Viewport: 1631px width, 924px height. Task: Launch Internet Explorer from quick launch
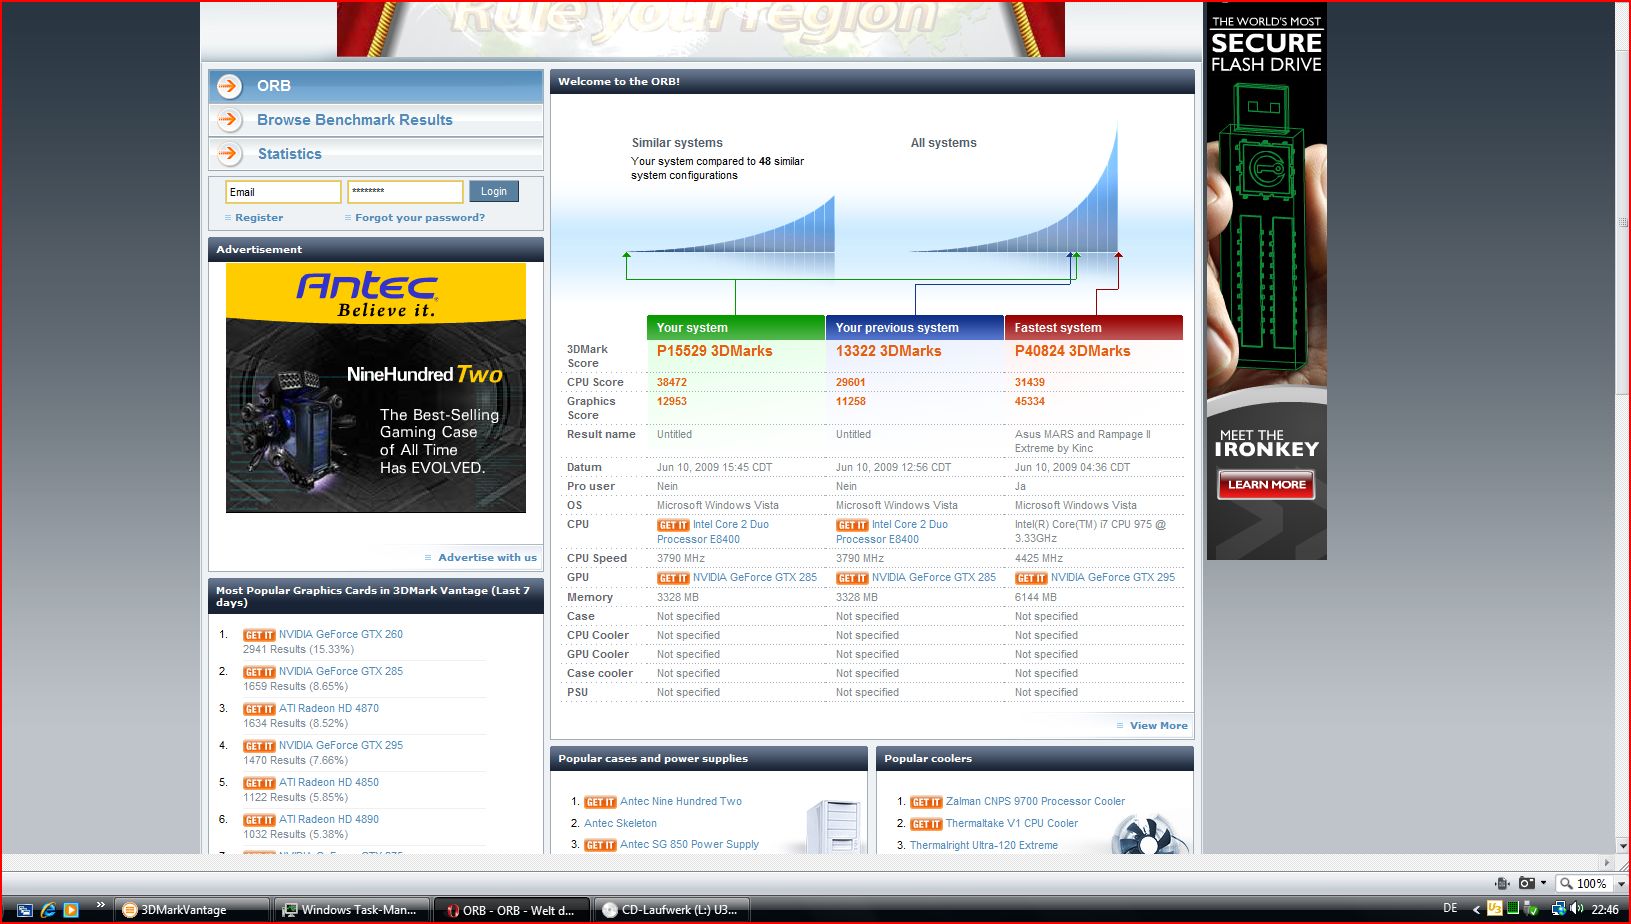48,910
